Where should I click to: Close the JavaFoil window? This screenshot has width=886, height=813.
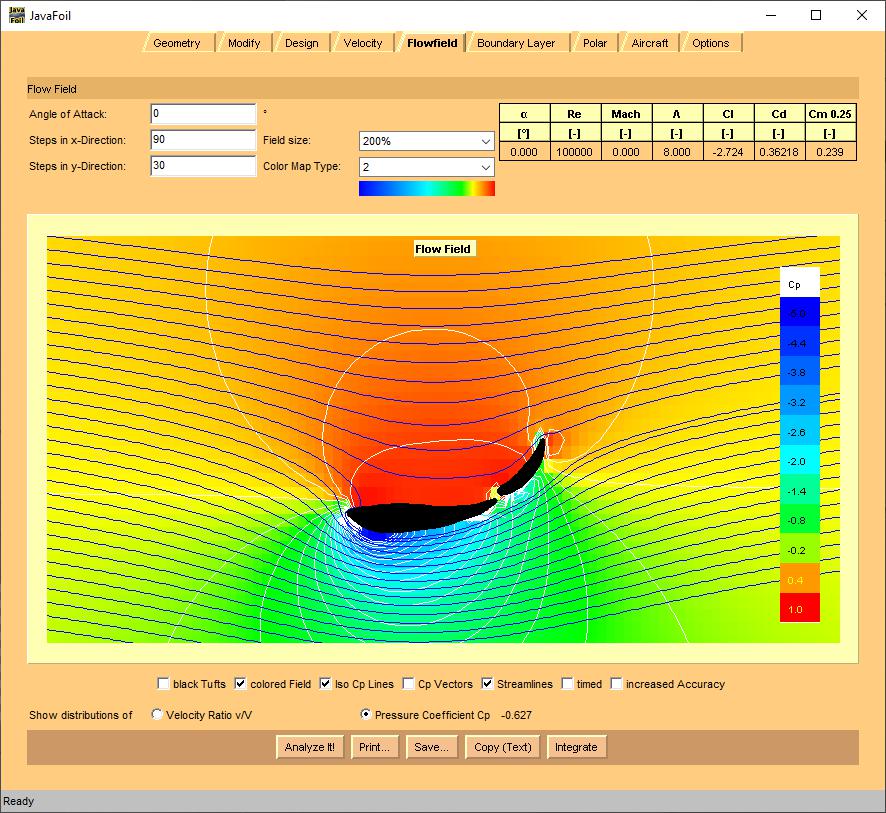click(861, 15)
